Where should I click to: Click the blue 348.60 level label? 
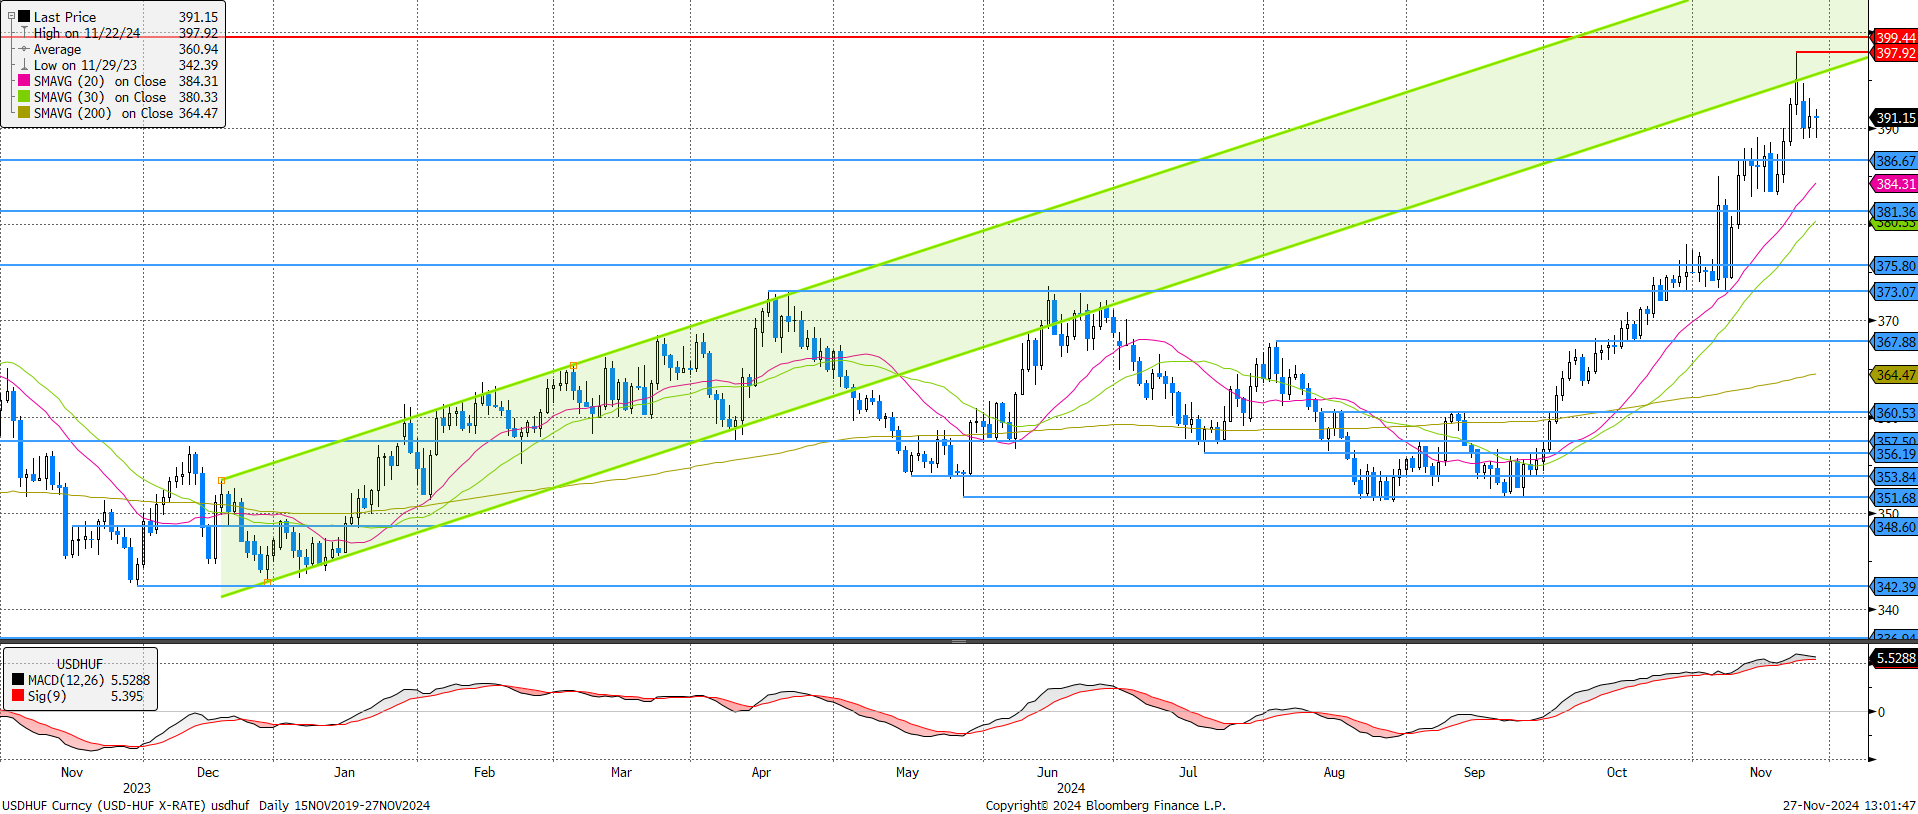point(1894,527)
